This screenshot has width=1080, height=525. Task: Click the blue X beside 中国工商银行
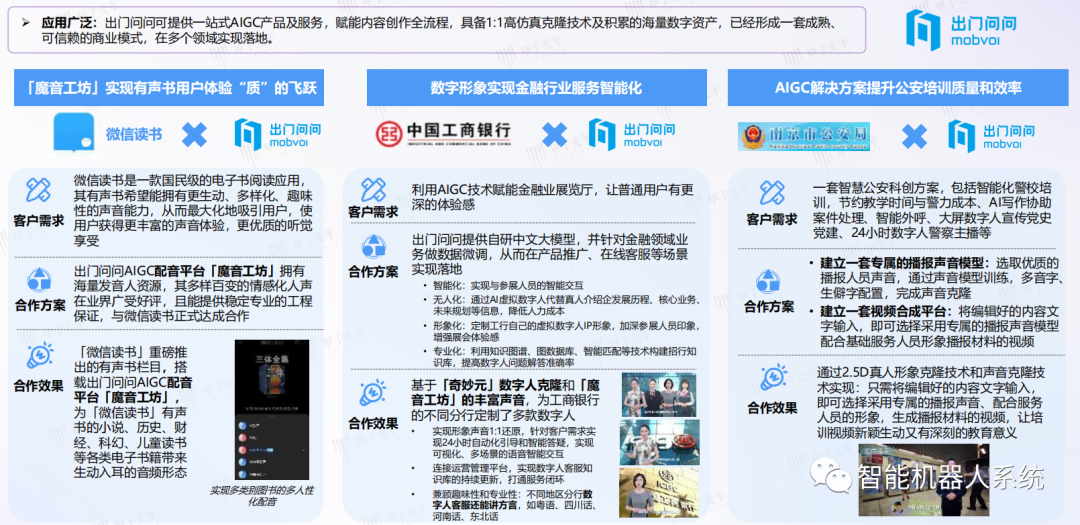click(554, 134)
